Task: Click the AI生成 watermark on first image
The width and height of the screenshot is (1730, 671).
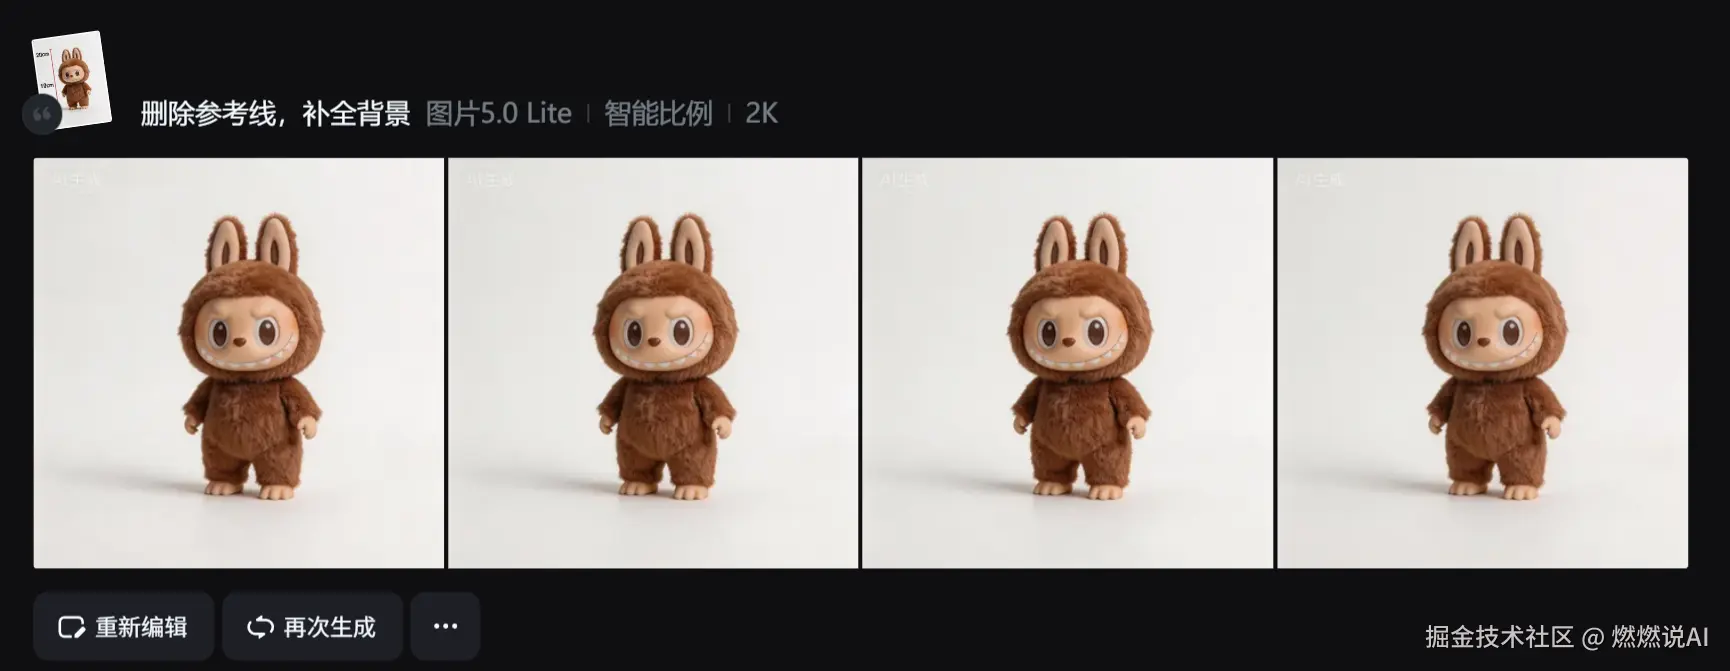Action: pos(76,180)
